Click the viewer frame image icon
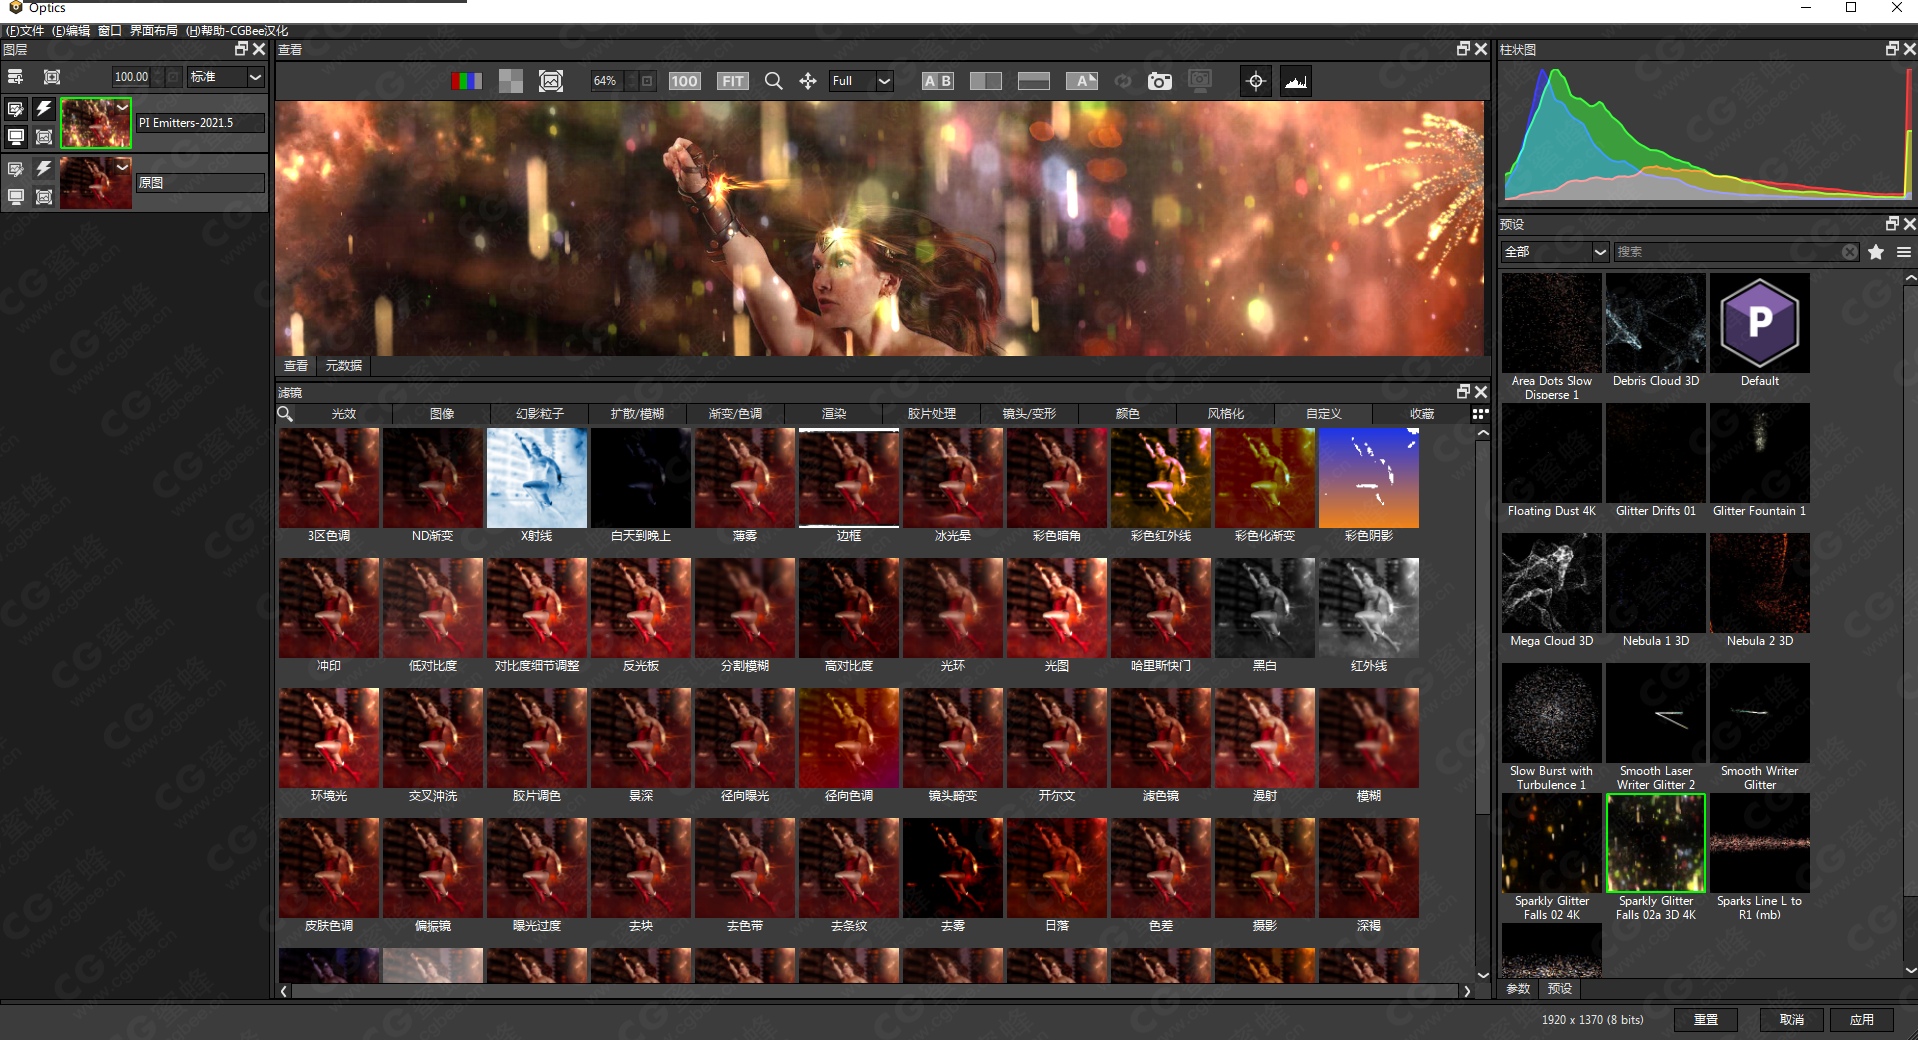 point(551,81)
